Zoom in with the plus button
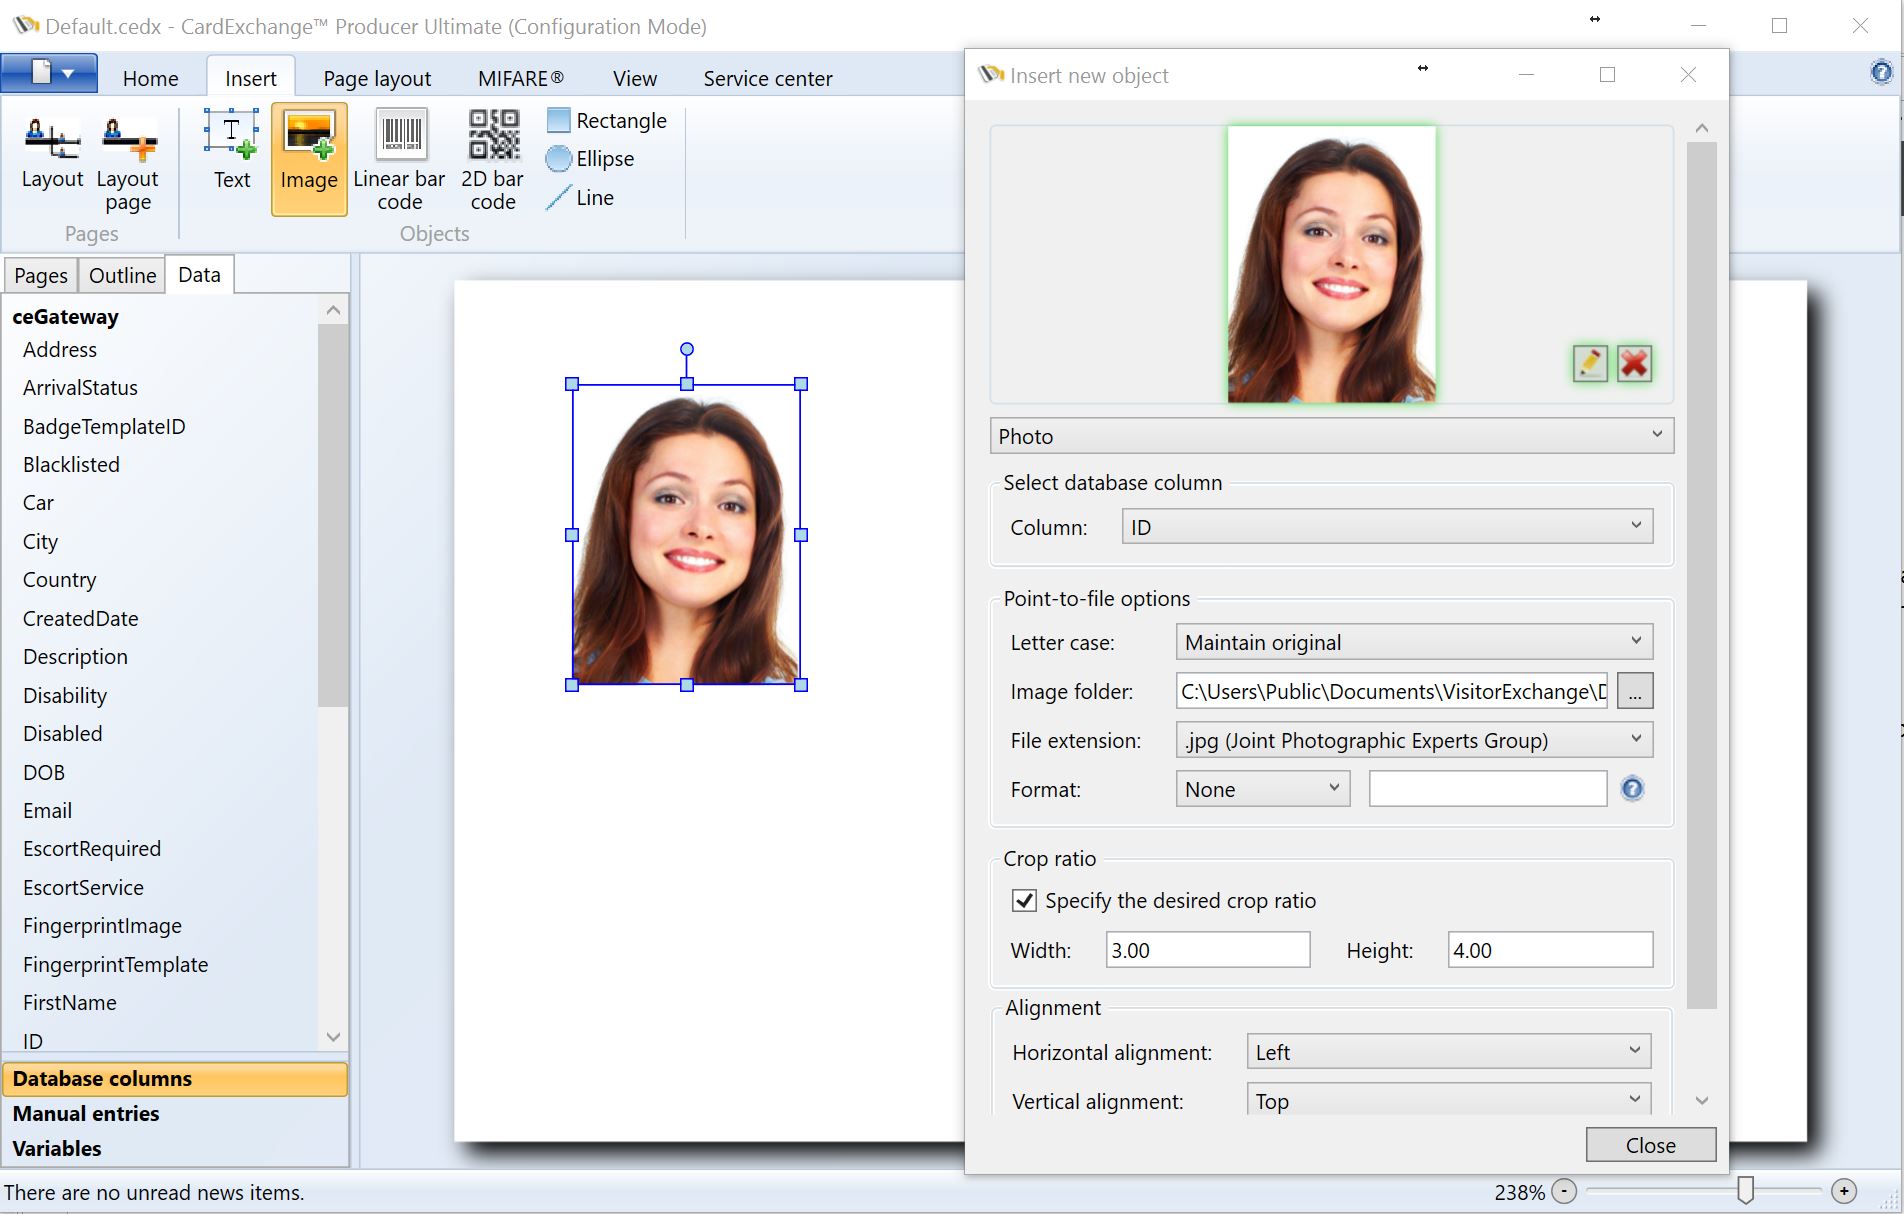Screen dimensions: 1904x1214 1844,1191
